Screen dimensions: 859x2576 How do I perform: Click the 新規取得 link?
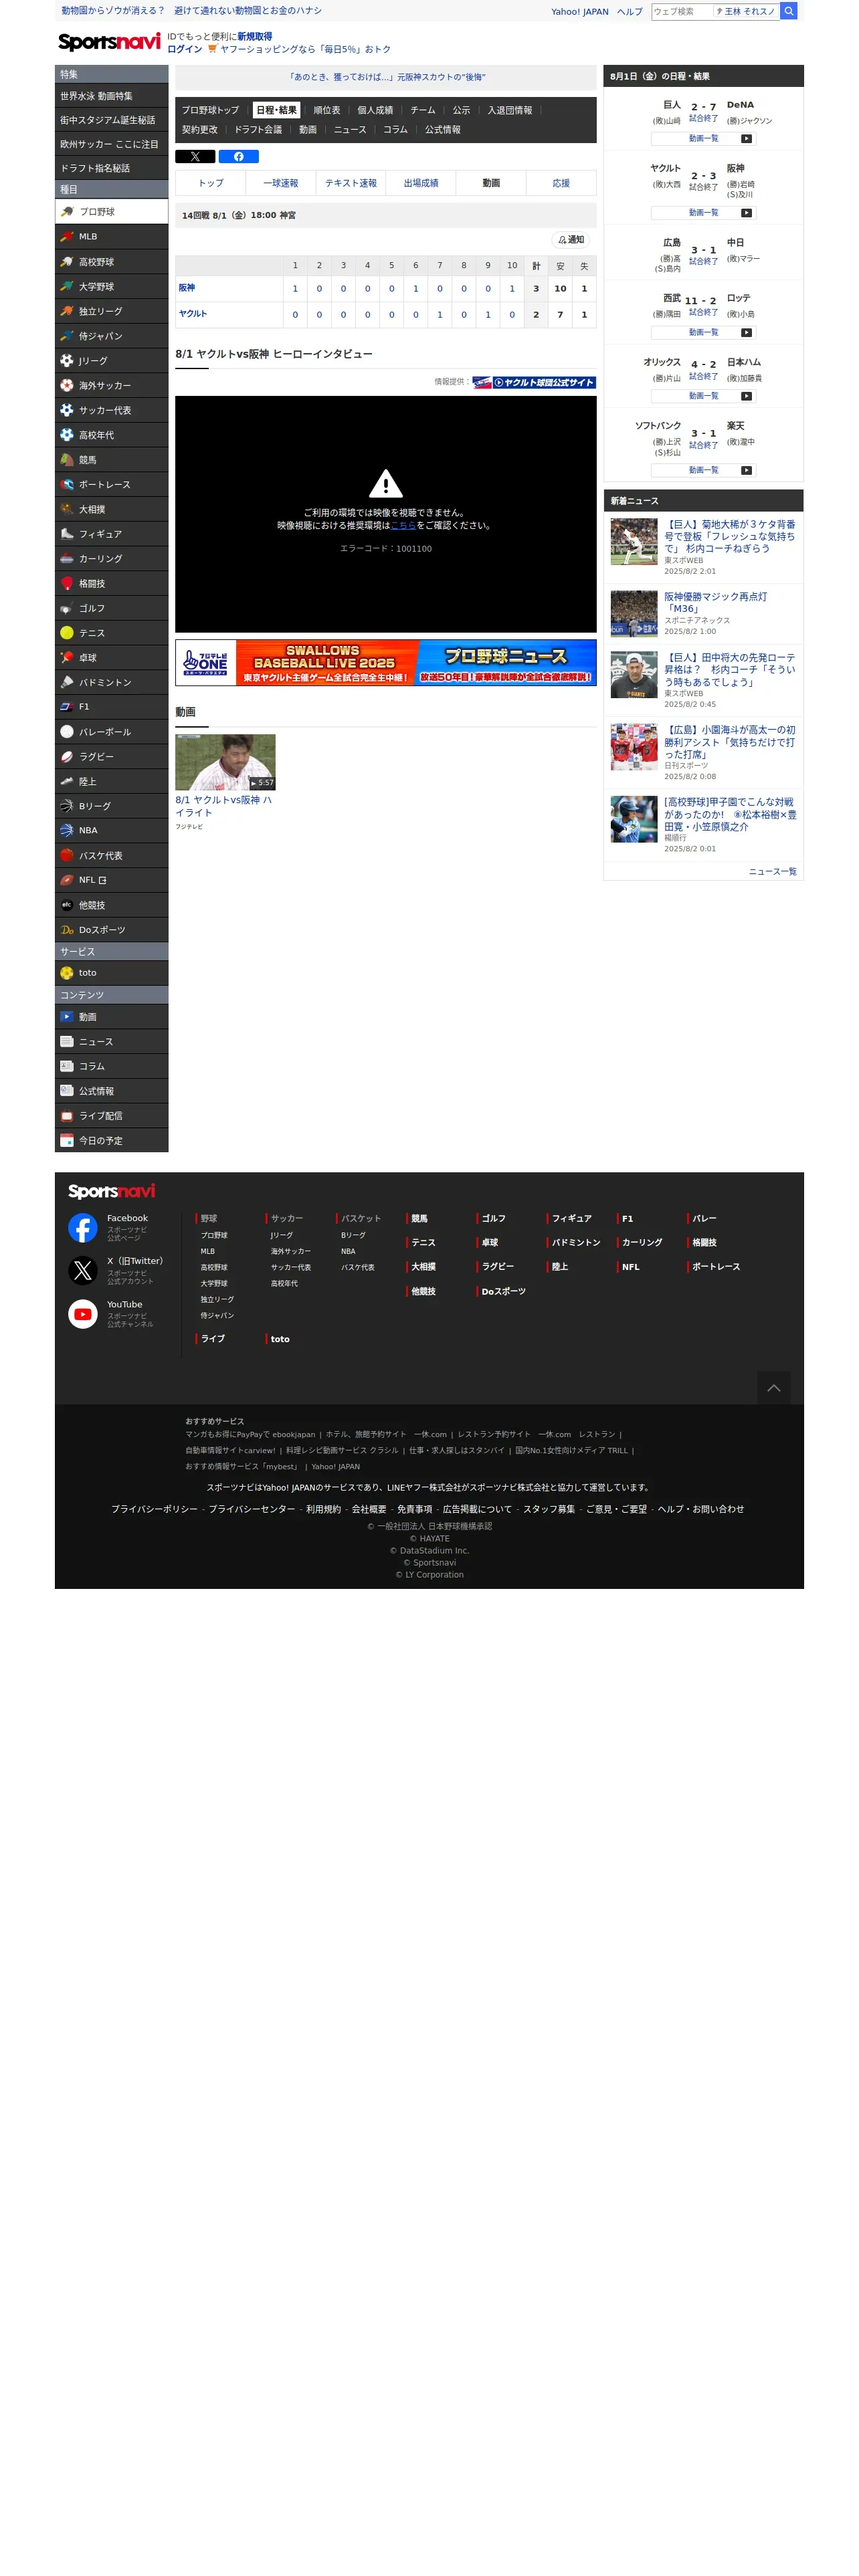pyautogui.click(x=254, y=36)
